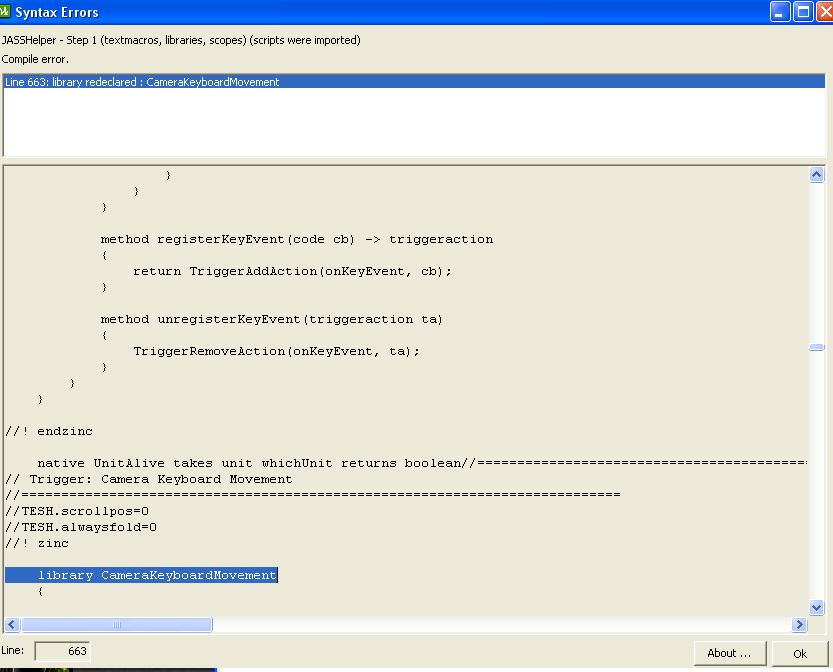Screen dimensions: 833x672
Task: Click the '//TESH.alwaysfold=0' line
Action: point(81,527)
